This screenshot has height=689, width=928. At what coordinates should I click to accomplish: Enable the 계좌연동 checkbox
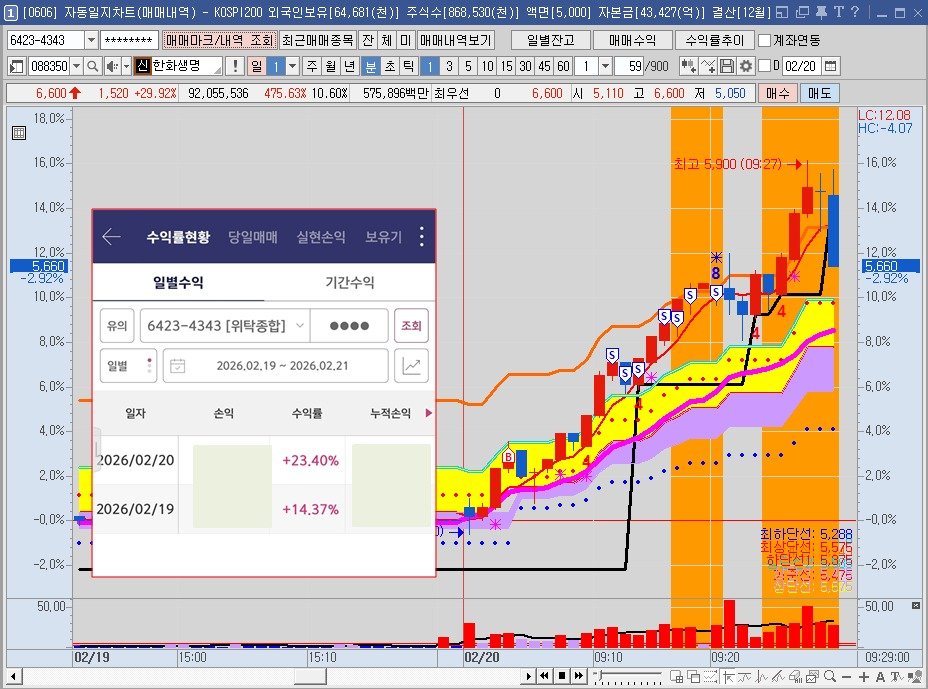[765, 40]
